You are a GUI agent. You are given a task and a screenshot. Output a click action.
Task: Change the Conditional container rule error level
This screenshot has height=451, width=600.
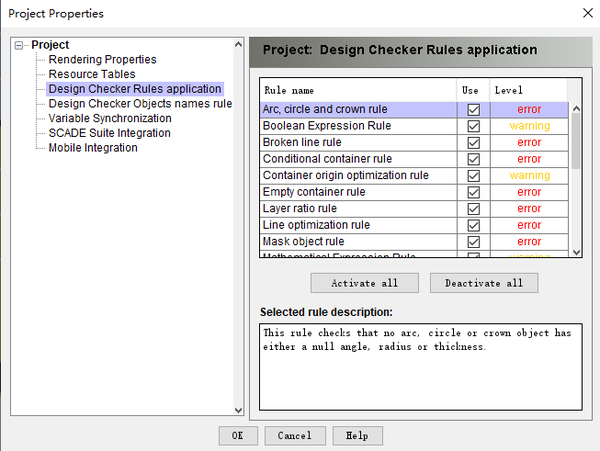click(x=529, y=159)
